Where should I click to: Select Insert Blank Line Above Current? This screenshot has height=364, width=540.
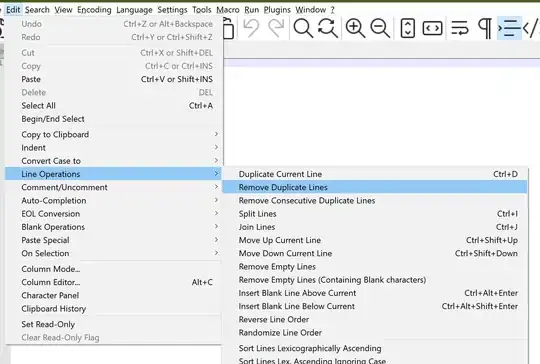point(375,293)
